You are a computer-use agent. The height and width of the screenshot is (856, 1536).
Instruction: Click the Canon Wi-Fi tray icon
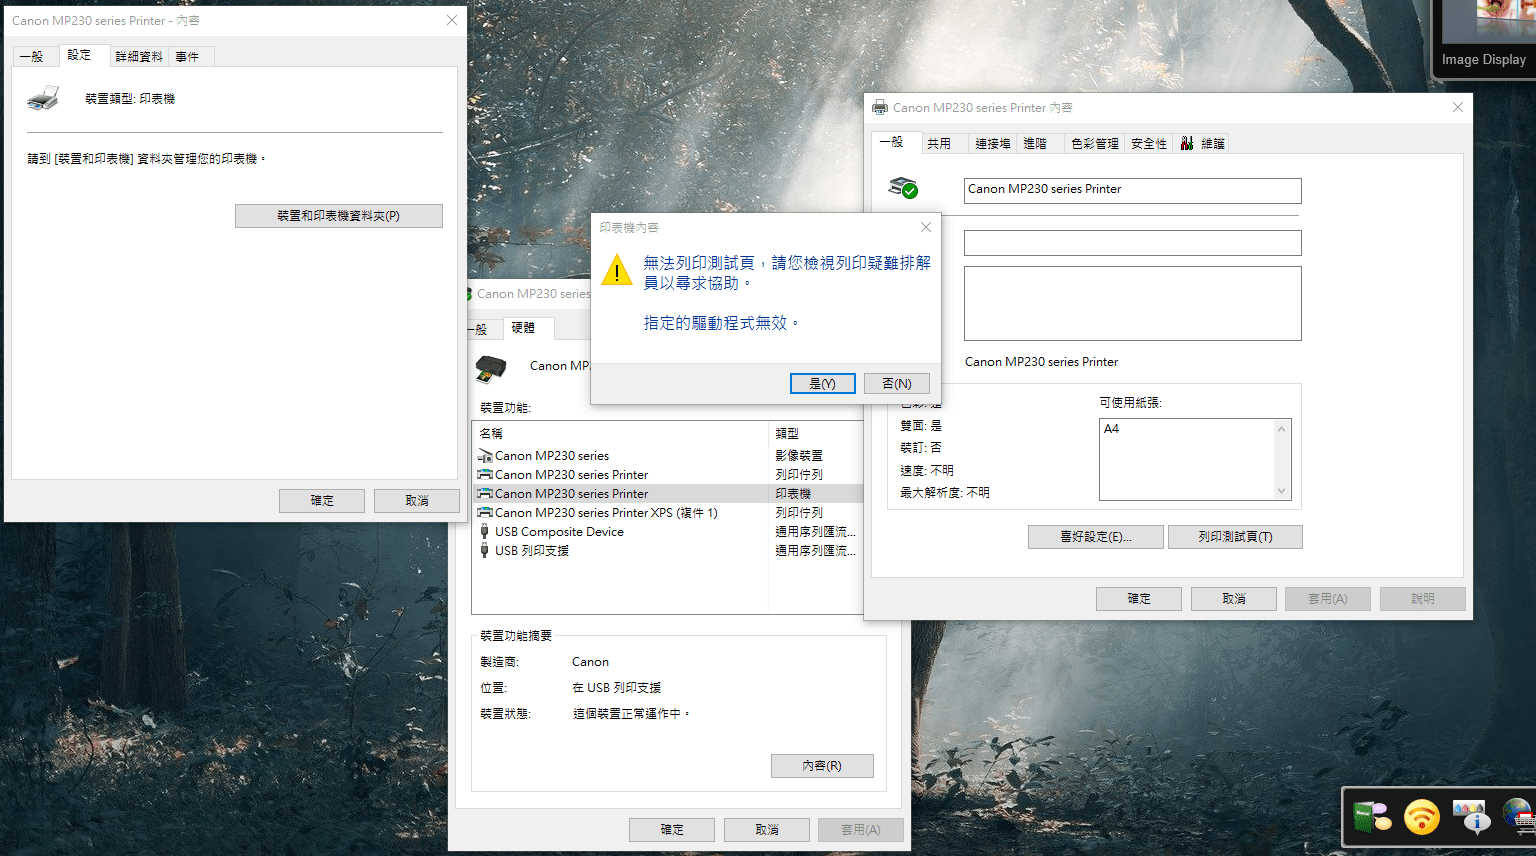tap(1421, 817)
